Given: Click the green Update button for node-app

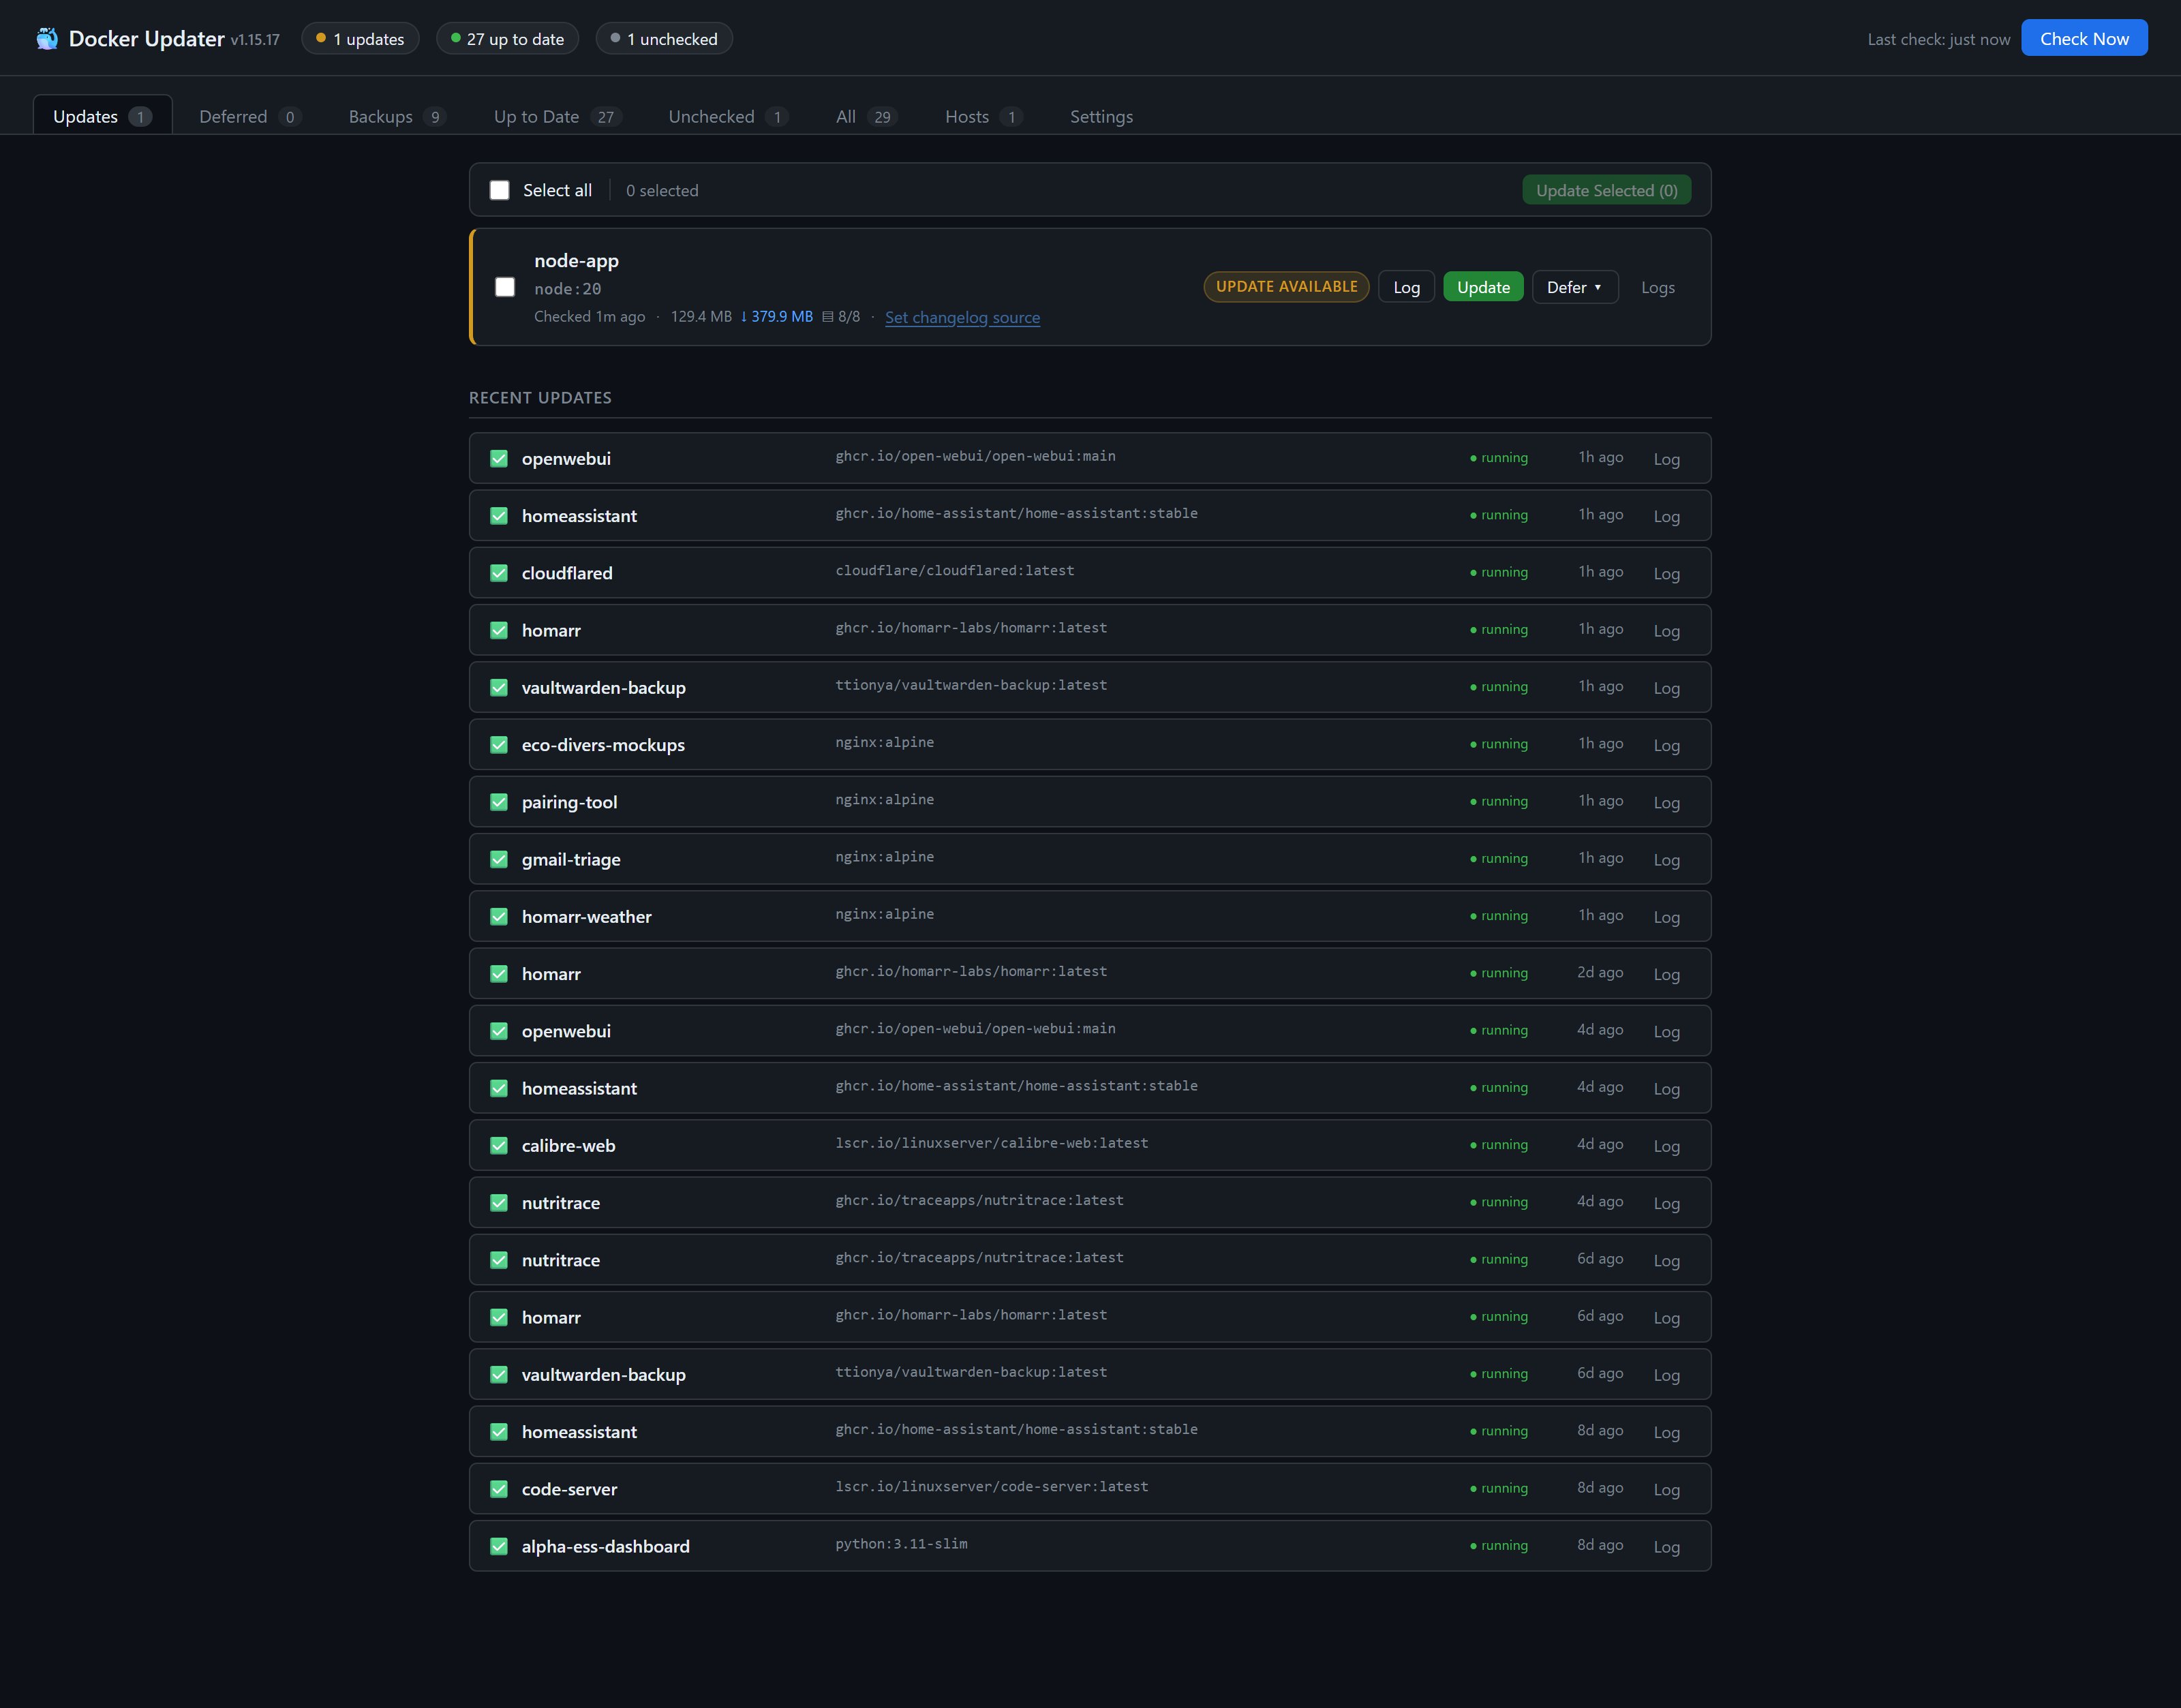Looking at the screenshot, I should 1483,287.
